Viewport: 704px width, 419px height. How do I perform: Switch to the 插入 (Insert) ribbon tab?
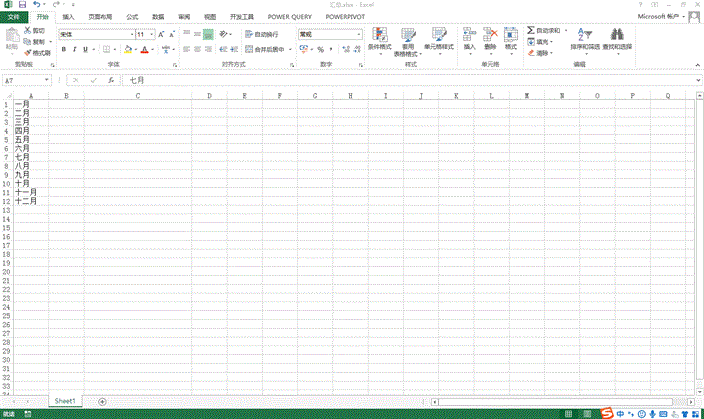pos(68,17)
